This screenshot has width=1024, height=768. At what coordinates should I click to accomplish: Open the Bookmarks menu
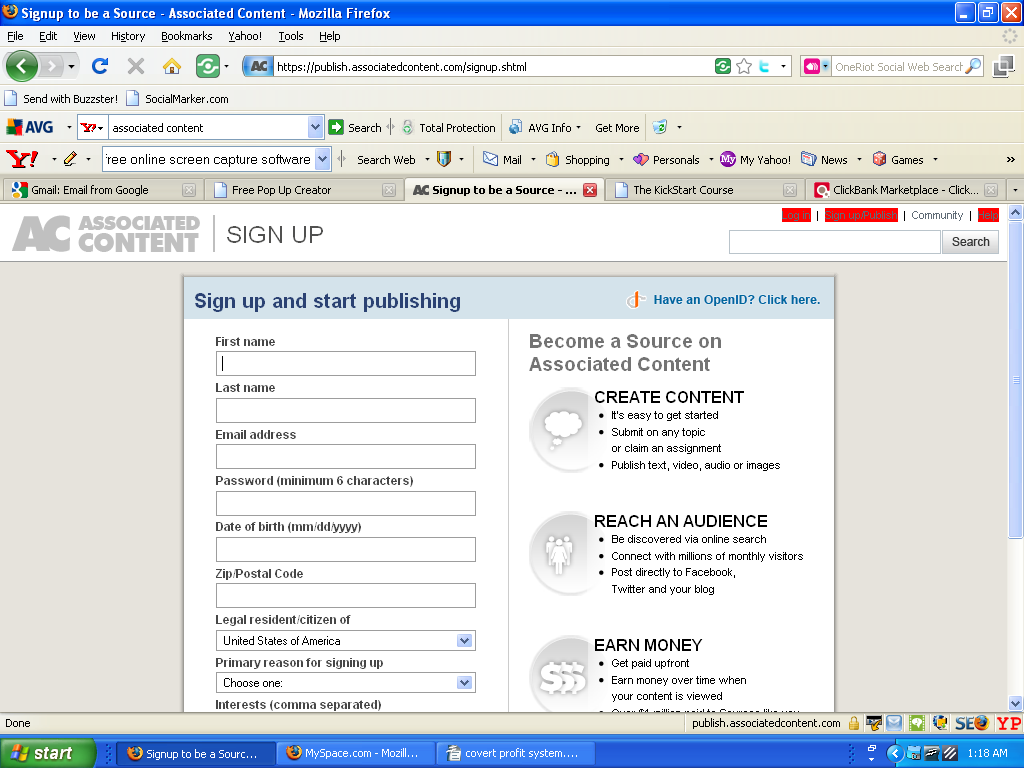click(x=186, y=36)
